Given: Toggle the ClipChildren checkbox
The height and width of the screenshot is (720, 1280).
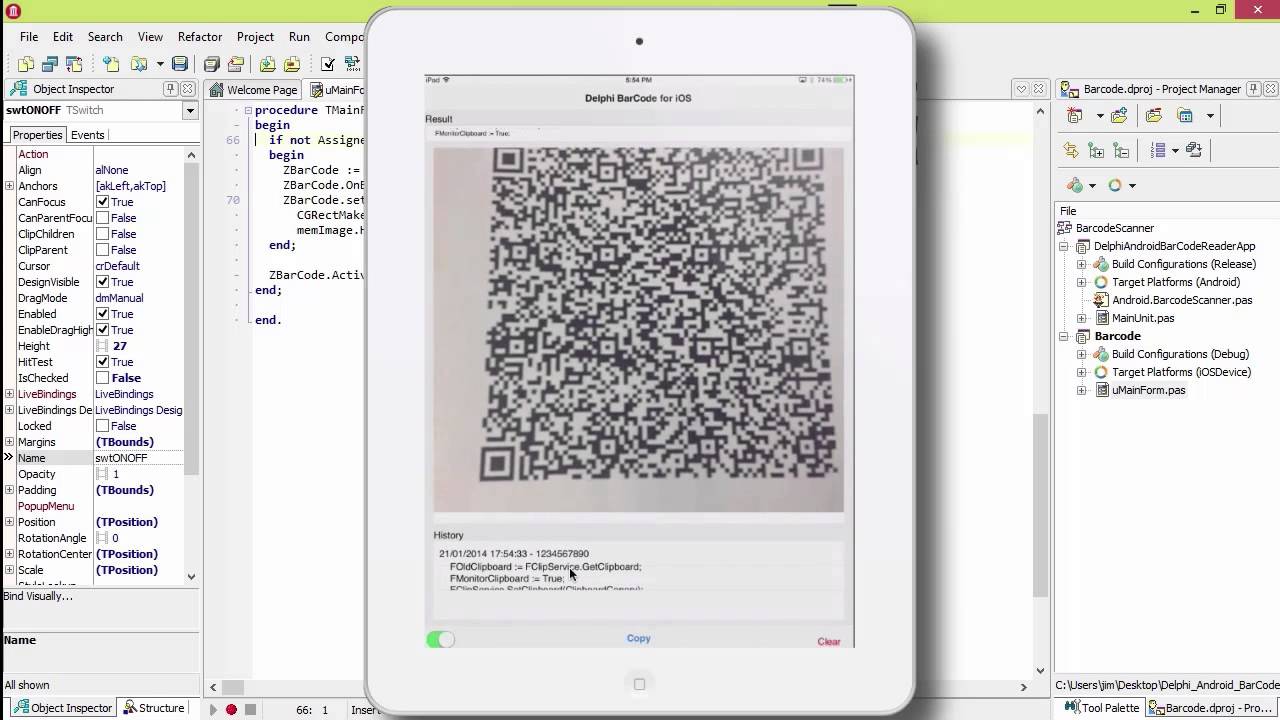Looking at the screenshot, I should click(102, 234).
